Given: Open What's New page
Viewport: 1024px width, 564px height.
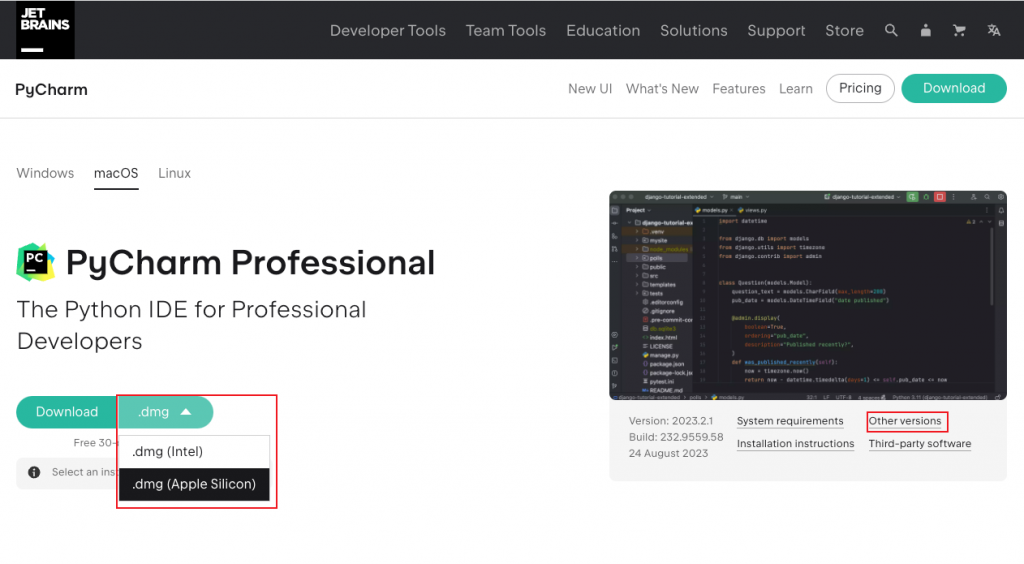Looking at the screenshot, I should tap(662, 89).
